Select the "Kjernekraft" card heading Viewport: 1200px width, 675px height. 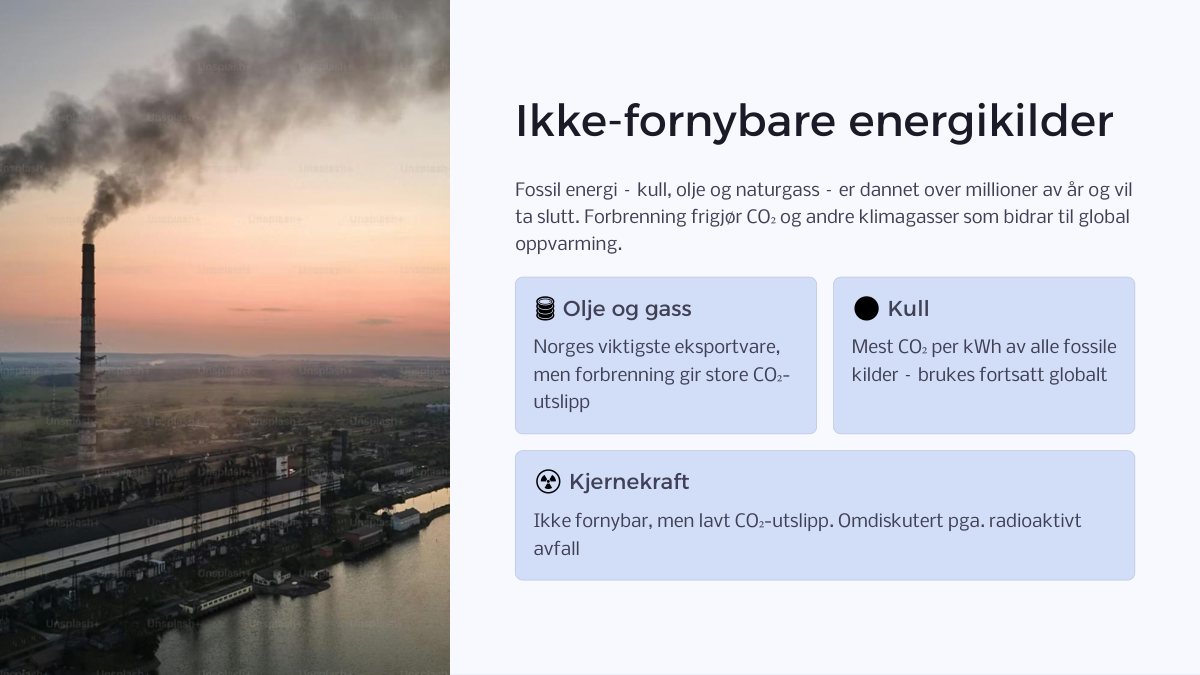[629, 482]
